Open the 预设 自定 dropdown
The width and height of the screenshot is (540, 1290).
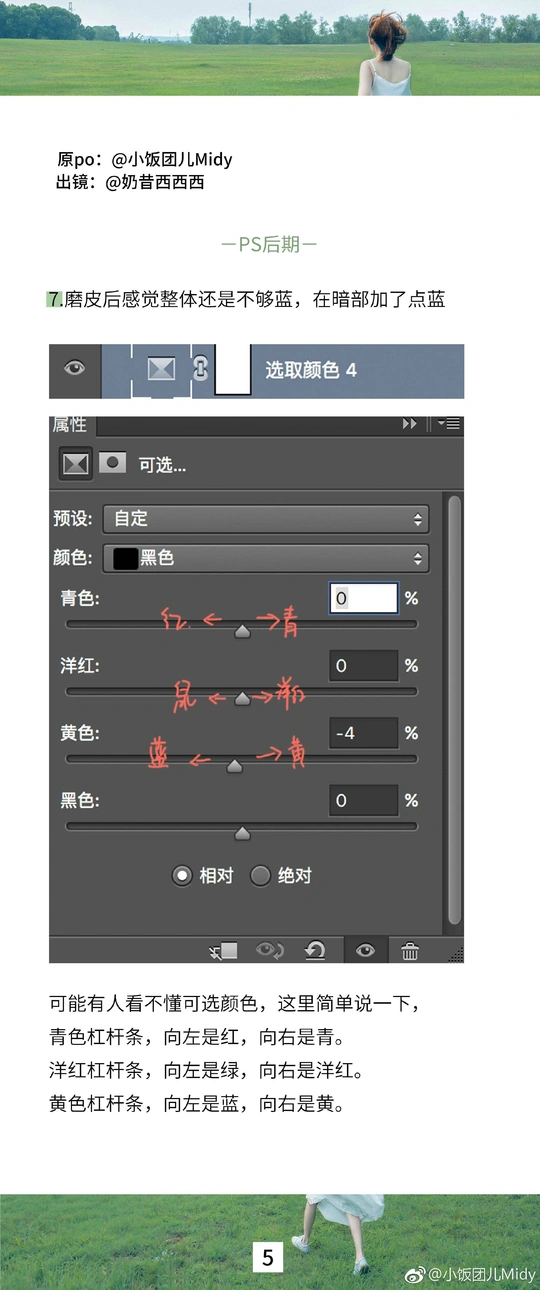266,519
